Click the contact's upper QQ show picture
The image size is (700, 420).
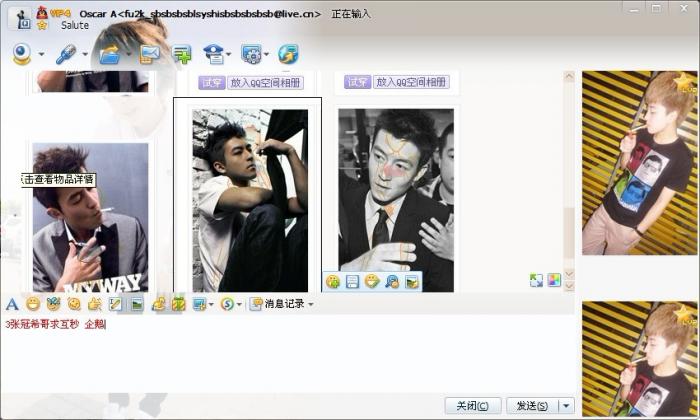640,163
